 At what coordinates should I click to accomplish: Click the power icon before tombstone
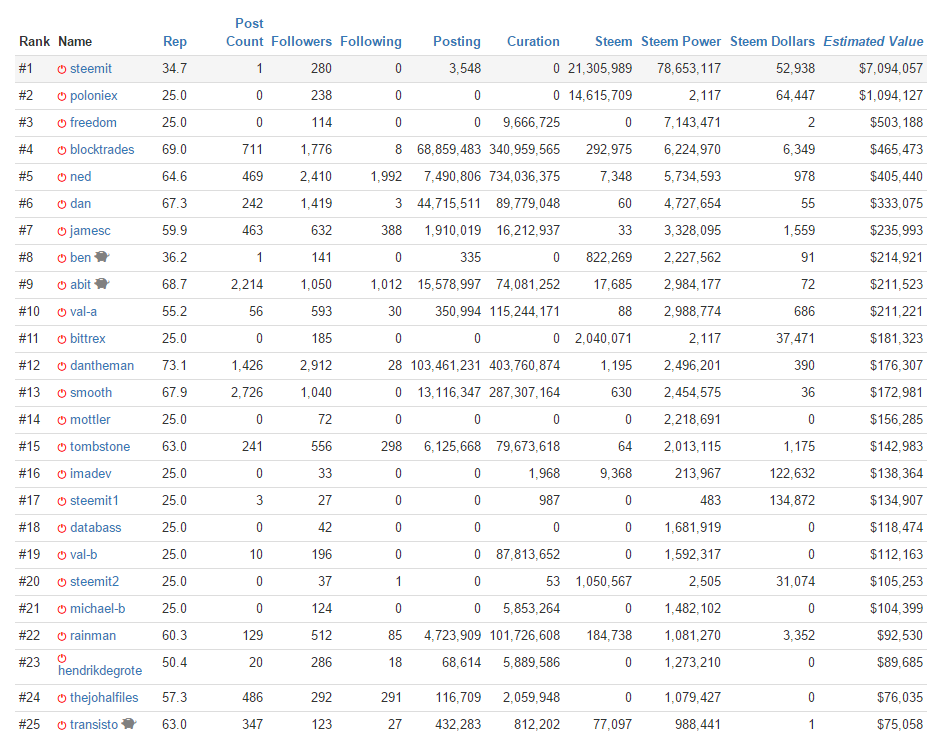coord(62,447)
